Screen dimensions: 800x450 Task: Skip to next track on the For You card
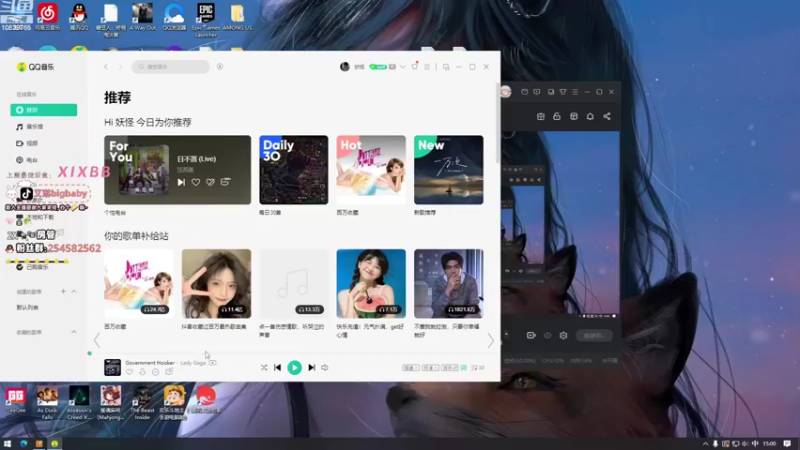tap(181, 182)
